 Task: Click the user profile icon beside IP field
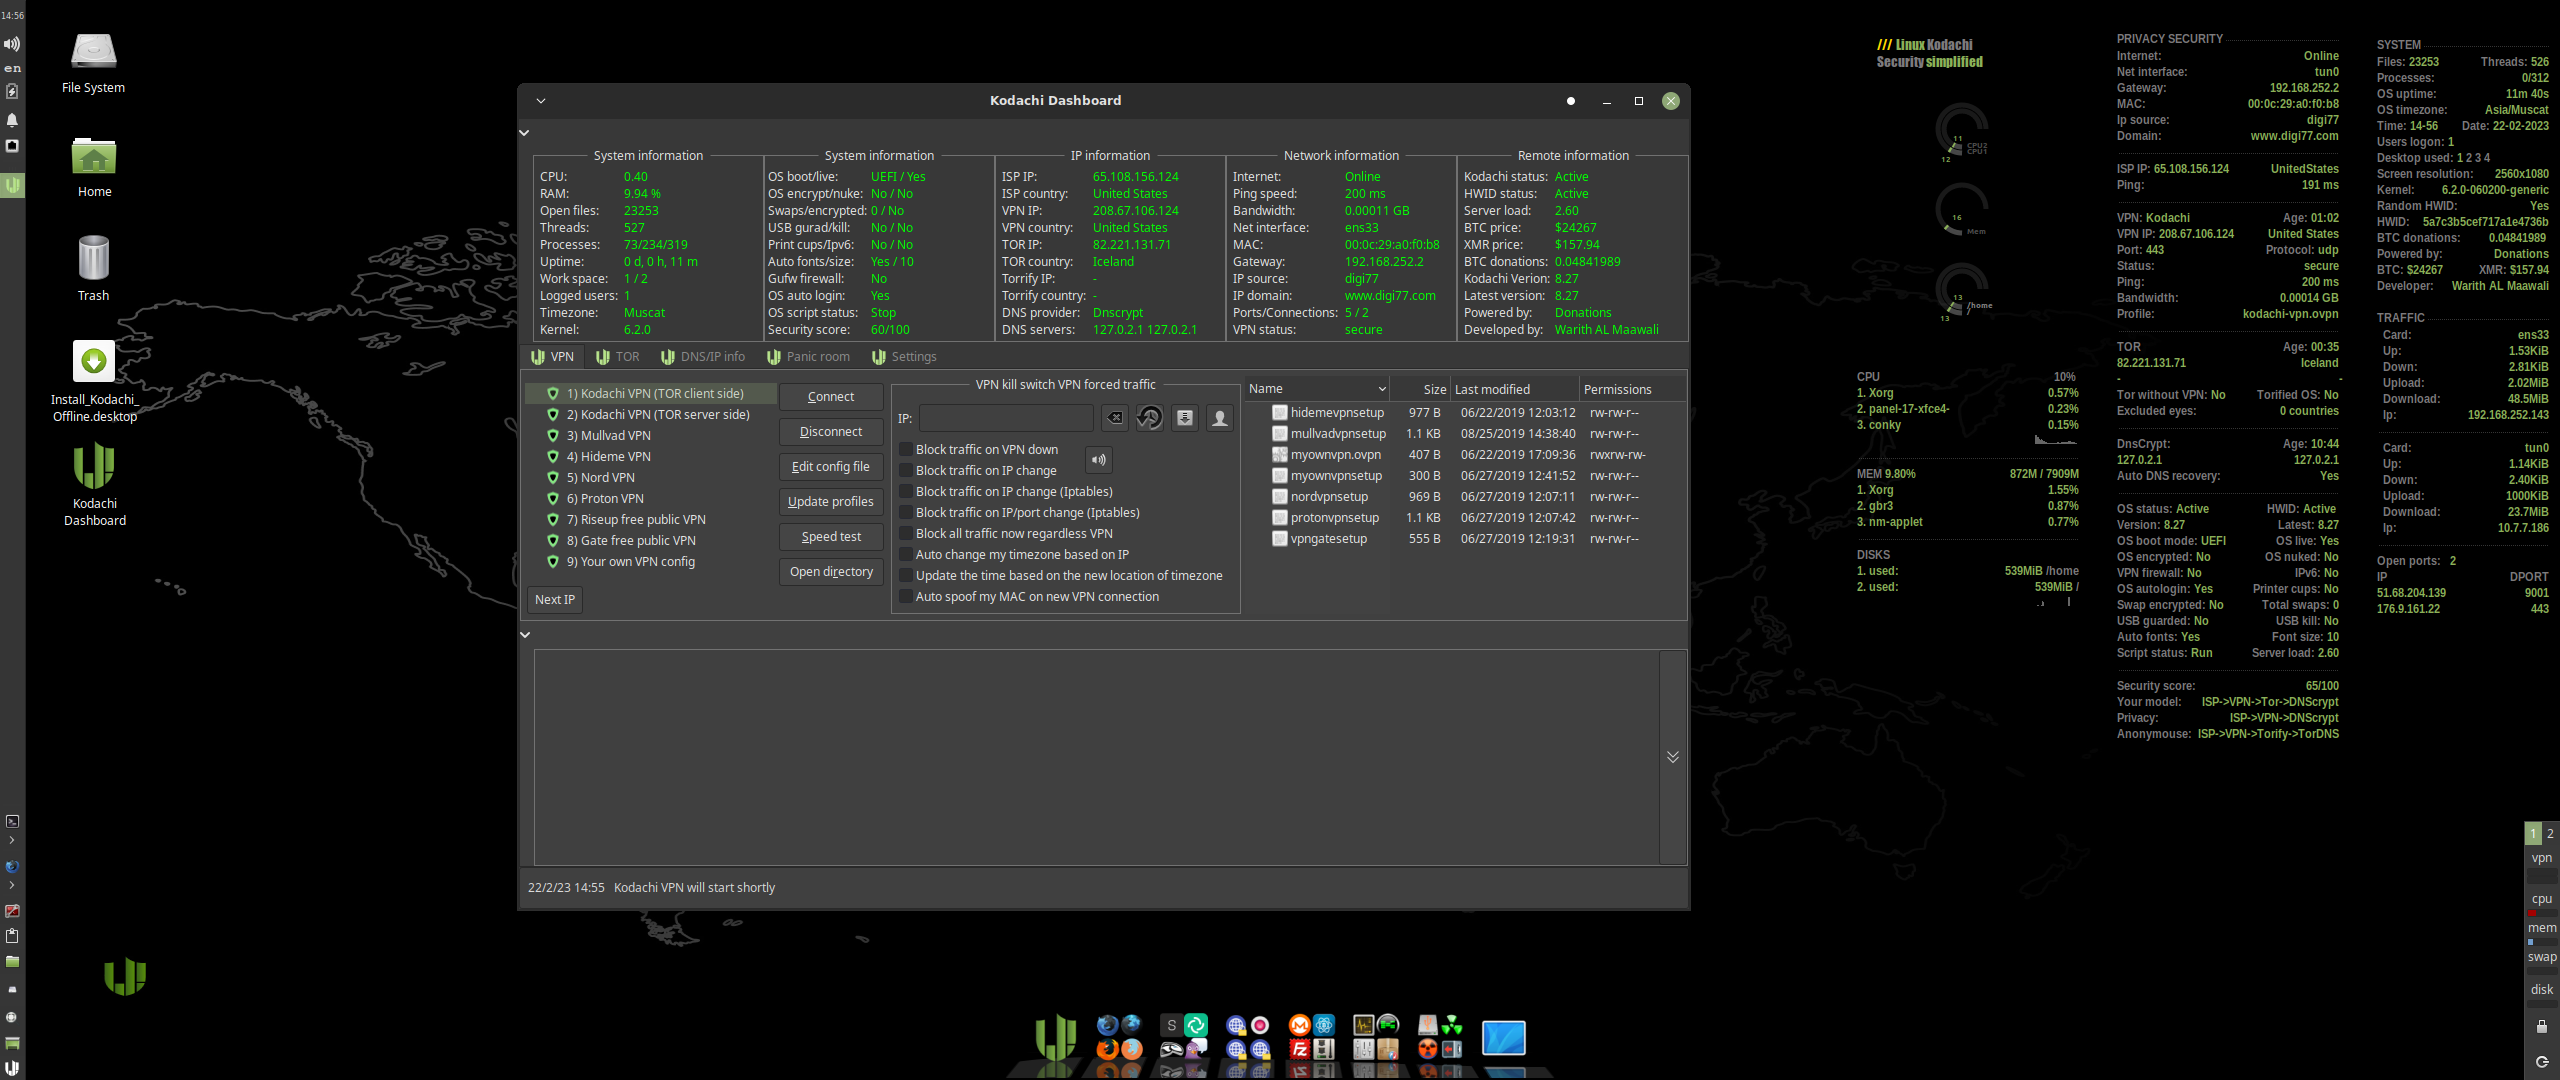[1220, 418]
